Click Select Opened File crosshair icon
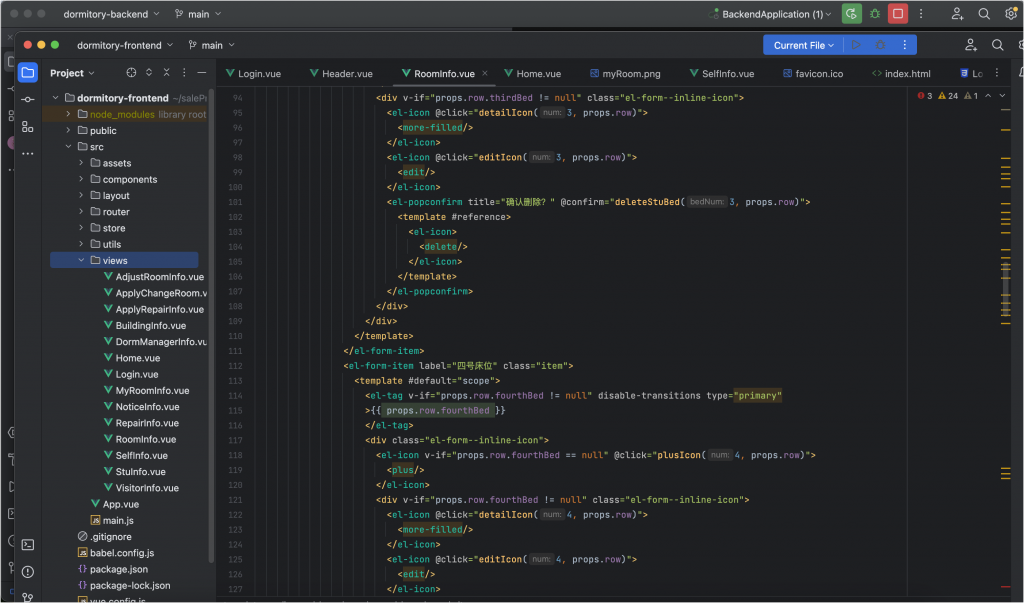This screenshot has width=1024, height=603. pos(131,73)
